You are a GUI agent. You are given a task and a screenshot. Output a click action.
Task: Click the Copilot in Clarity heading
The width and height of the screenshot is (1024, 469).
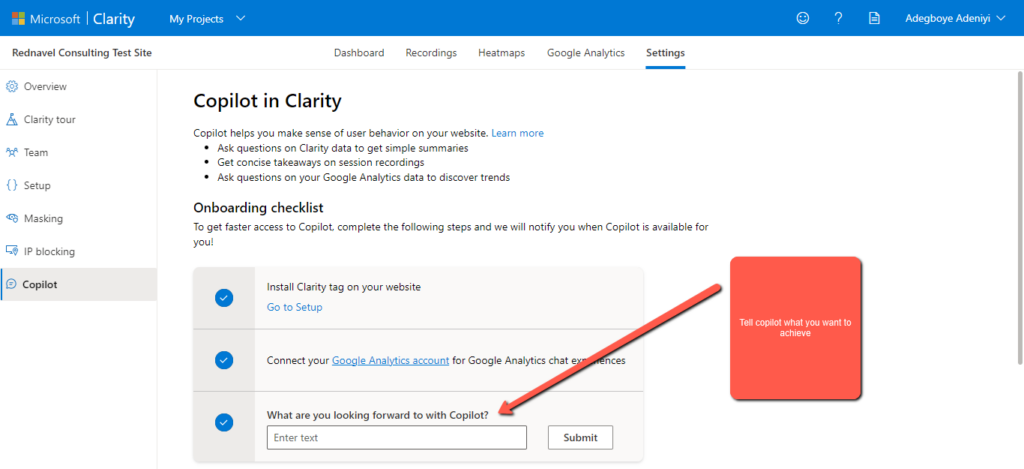(x=268, y=101)
